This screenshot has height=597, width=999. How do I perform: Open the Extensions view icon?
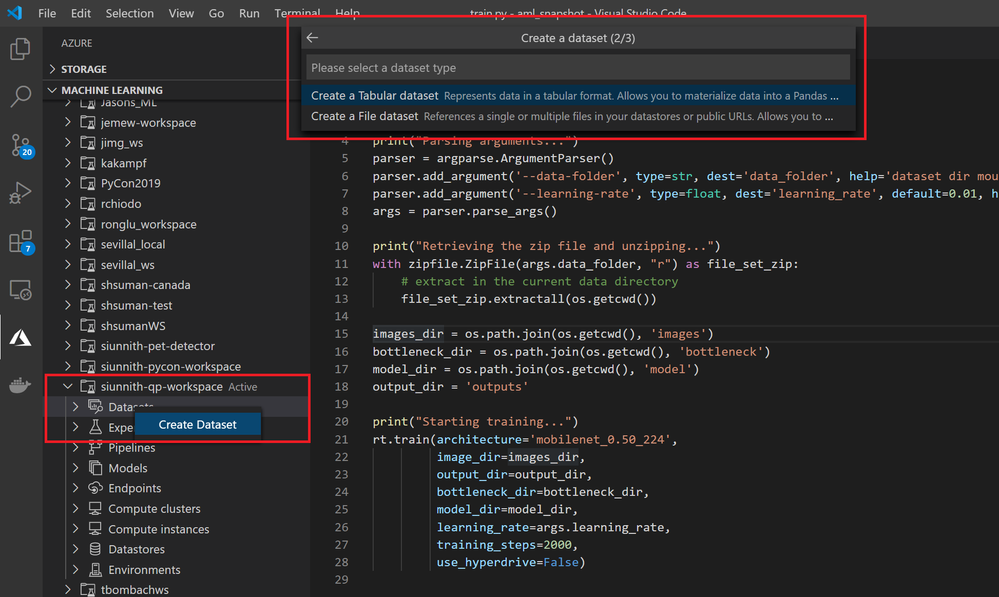coord(20,242)
